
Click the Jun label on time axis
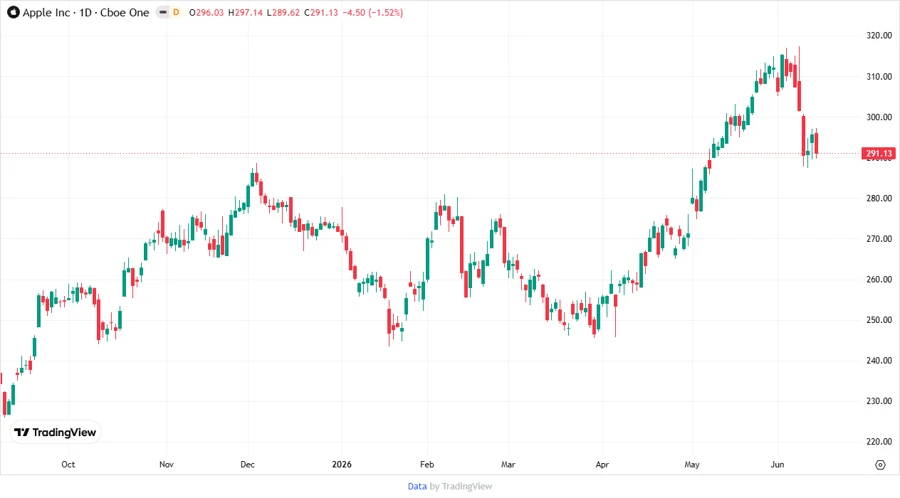pos(777,464)
